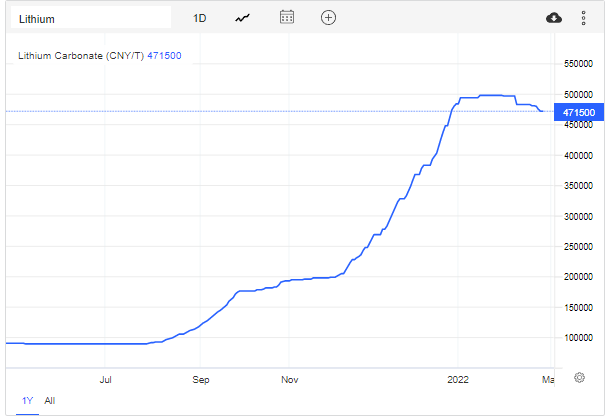Click the Nov x-axis label
The image size is (614, 420).
(x=289, y=380)
